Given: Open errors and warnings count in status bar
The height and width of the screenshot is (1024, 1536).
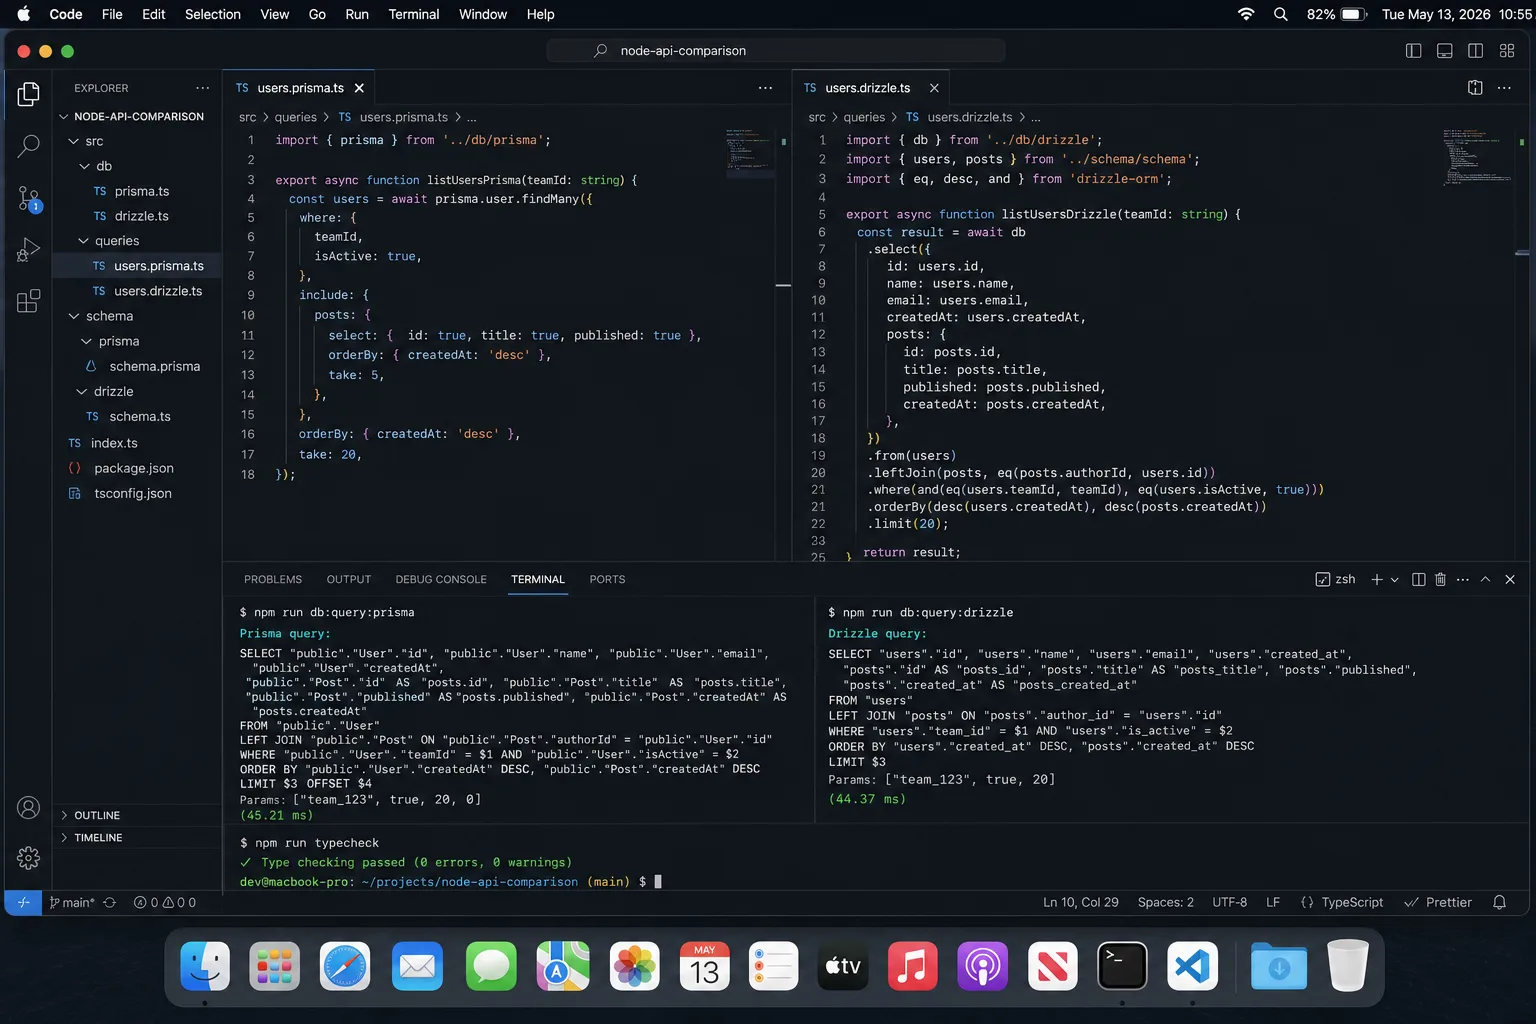Looking at the screenshot, I should tap(165, 902).
